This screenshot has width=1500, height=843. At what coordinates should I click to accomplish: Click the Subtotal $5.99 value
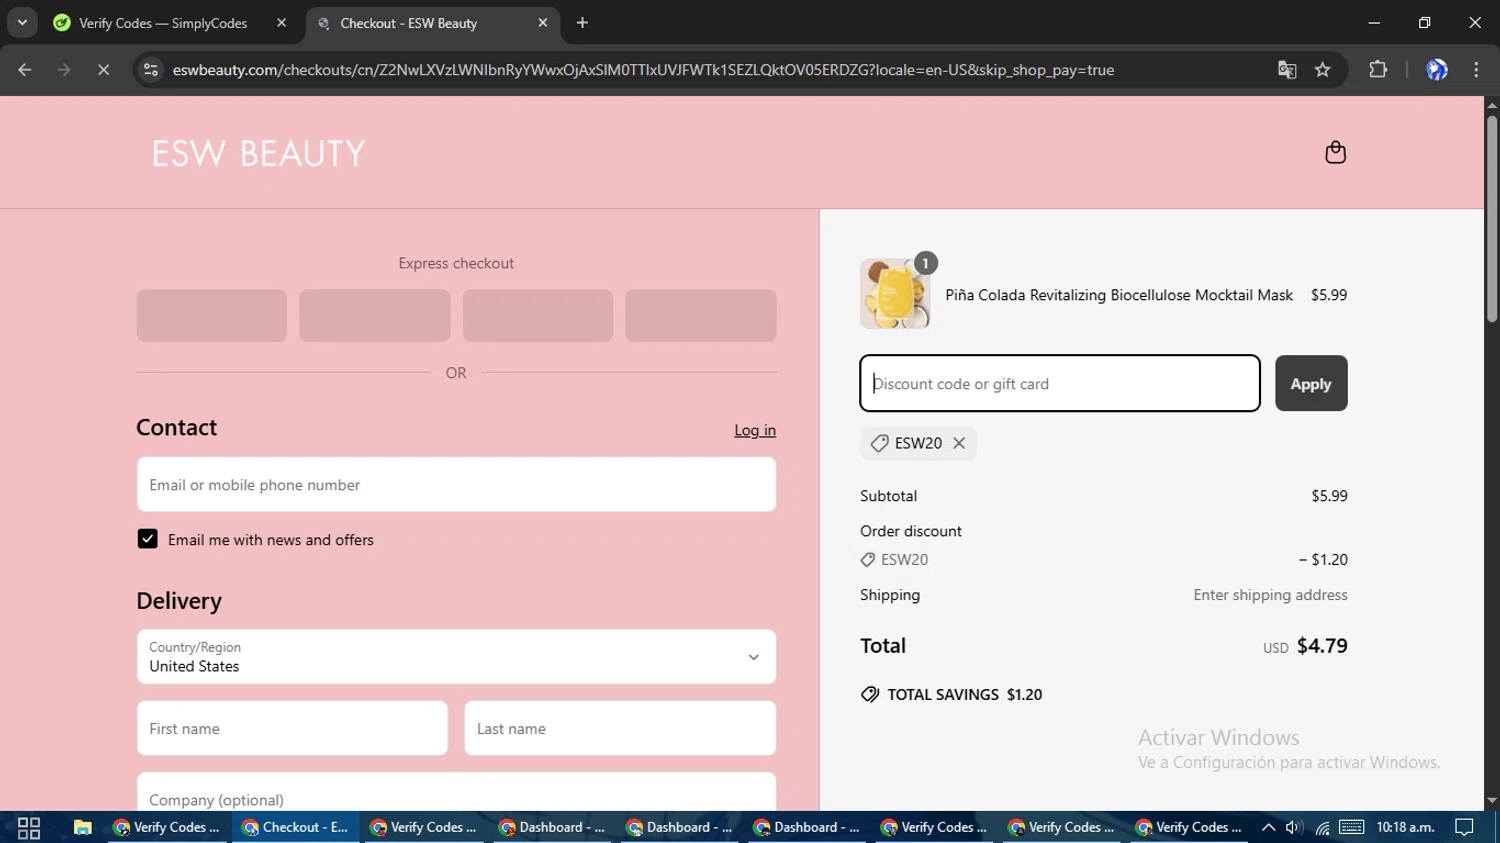[x=1329, y=496]
